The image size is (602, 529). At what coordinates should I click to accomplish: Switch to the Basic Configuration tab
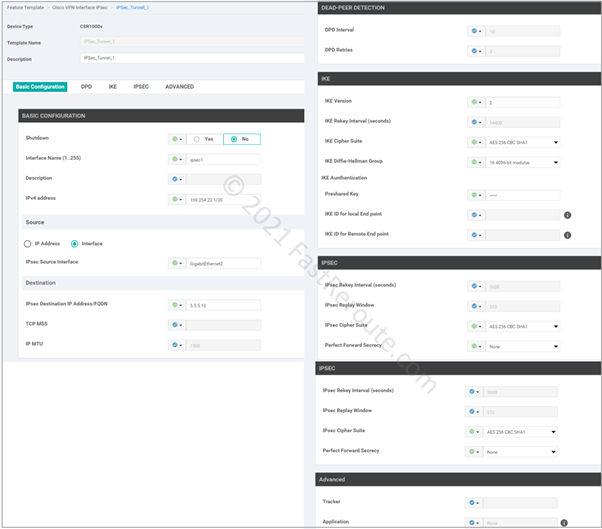click(x=40, y=87)
